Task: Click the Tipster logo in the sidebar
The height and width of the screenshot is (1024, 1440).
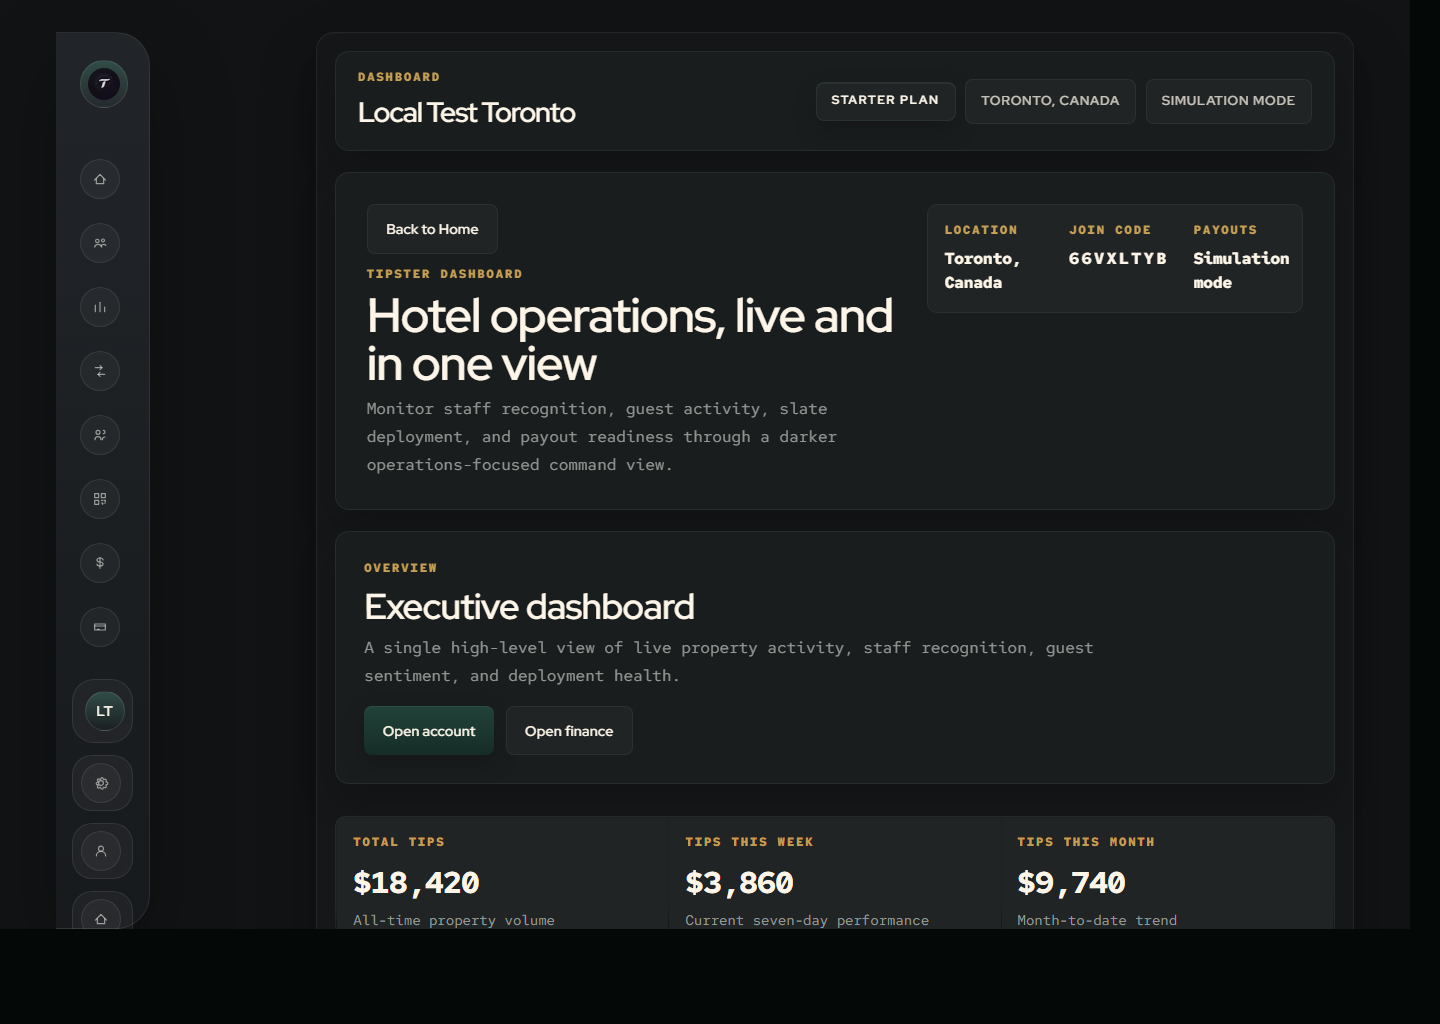Action: (x=104, y=84)
